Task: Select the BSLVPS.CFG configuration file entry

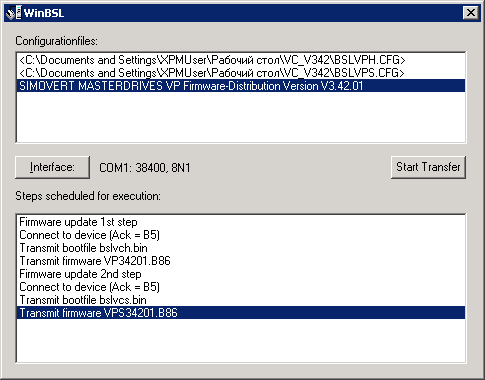Action: click(241, 73)
